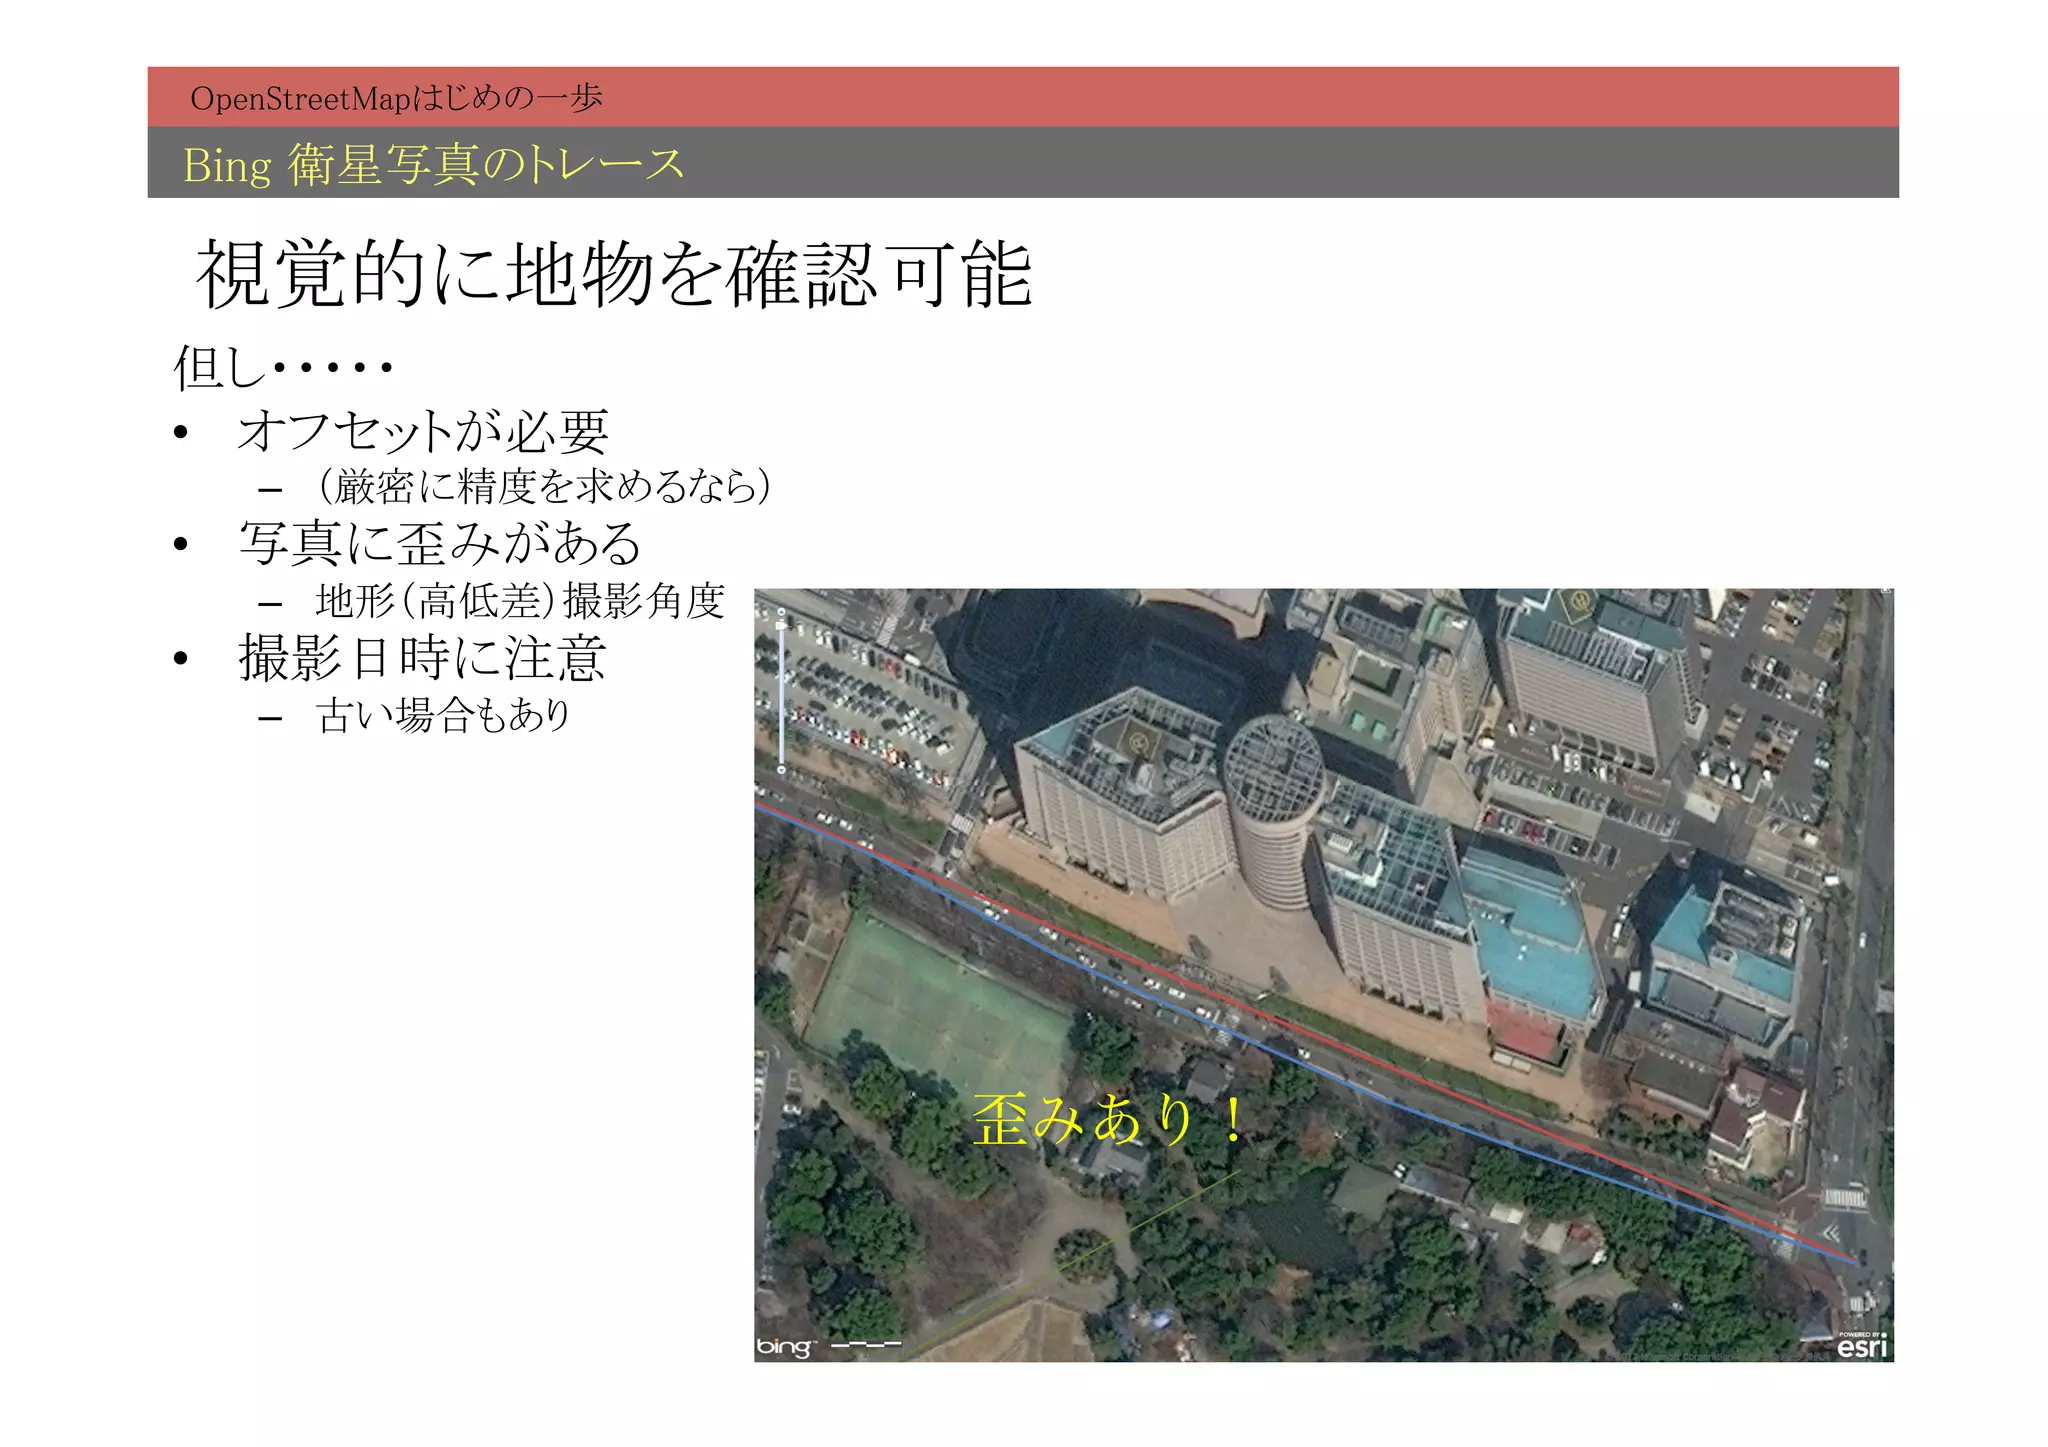The width and height of the screenshot is (2048, 1447).
Task: Click the sub-bullet '(厳密に精度を求めるなら)'
Action: click(543, 487)
